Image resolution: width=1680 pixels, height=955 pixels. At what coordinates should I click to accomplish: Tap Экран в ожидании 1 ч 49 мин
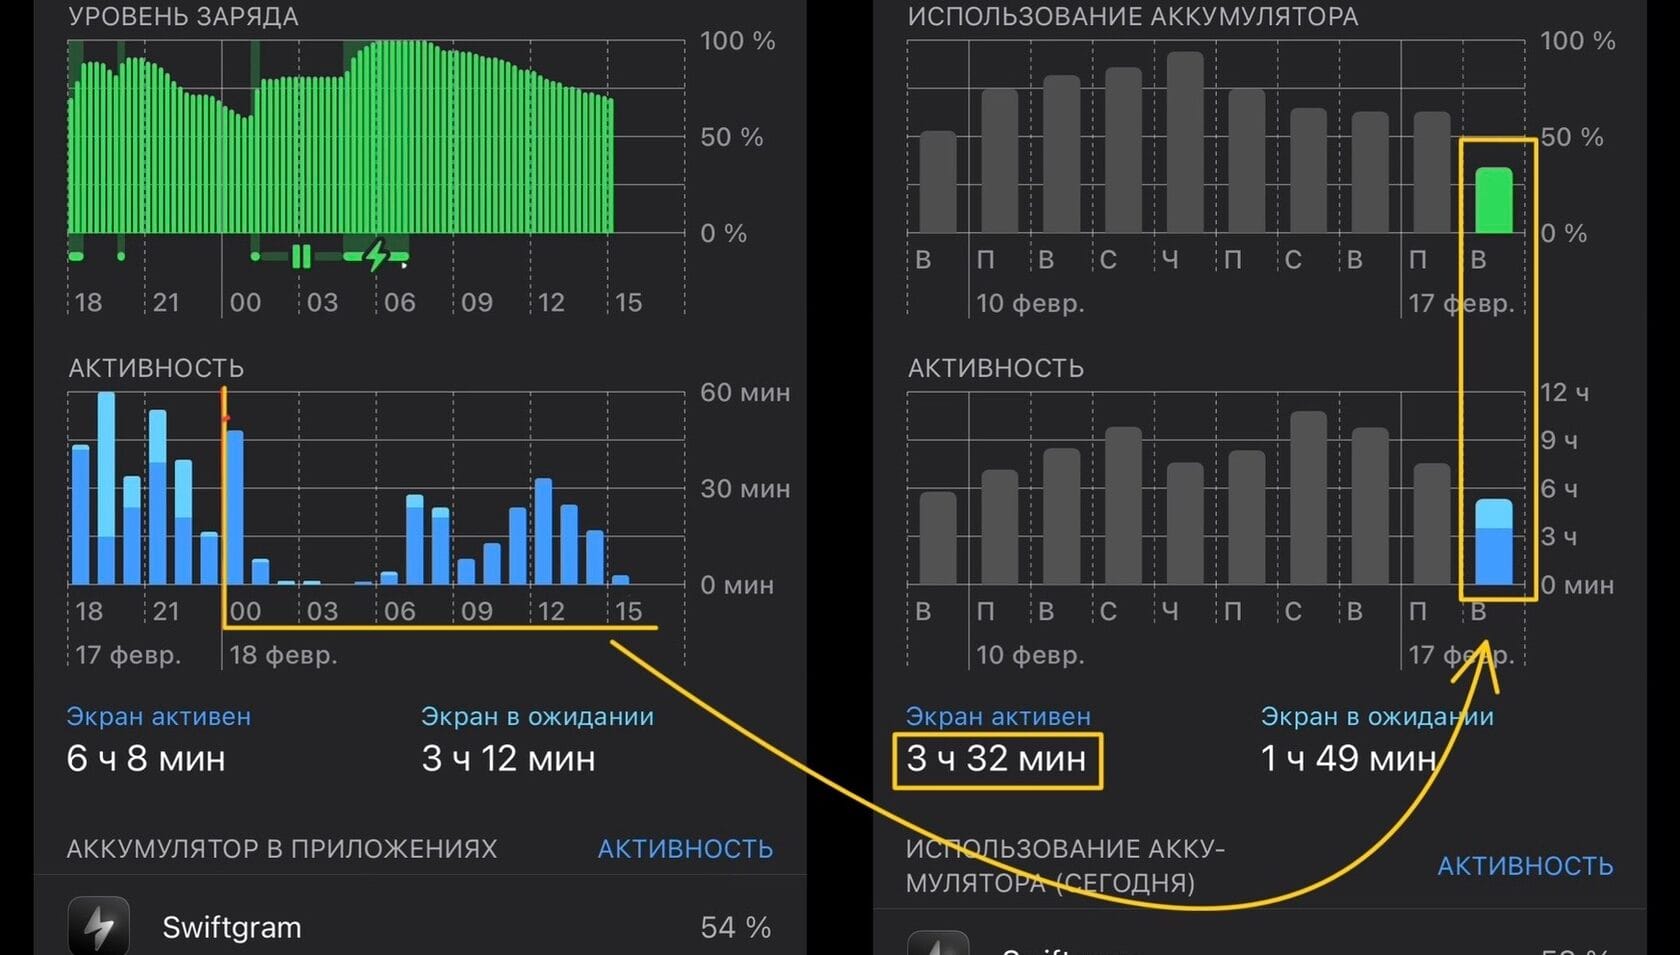[1348, 759]
